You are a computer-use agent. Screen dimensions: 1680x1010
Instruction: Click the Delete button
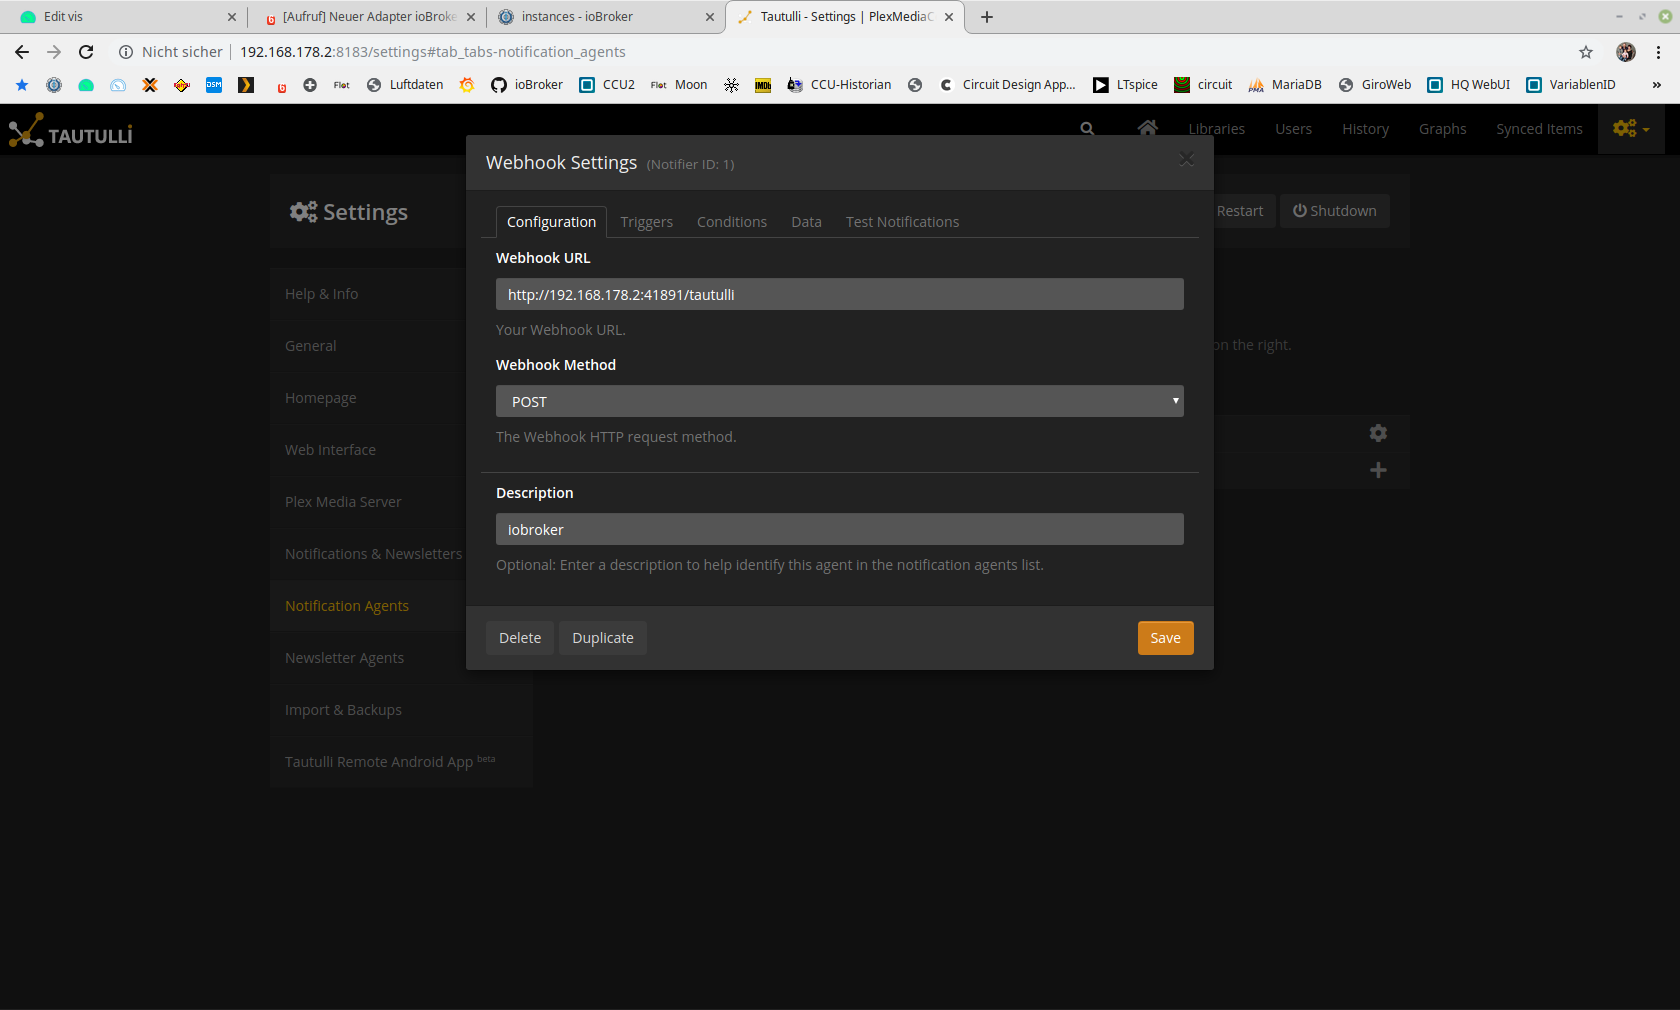(520, 638)
